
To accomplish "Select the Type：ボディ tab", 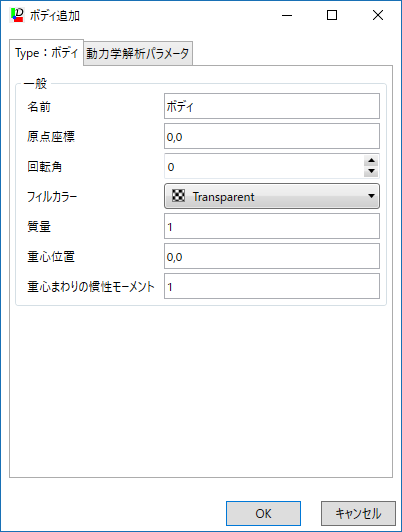I will point(46,53).
